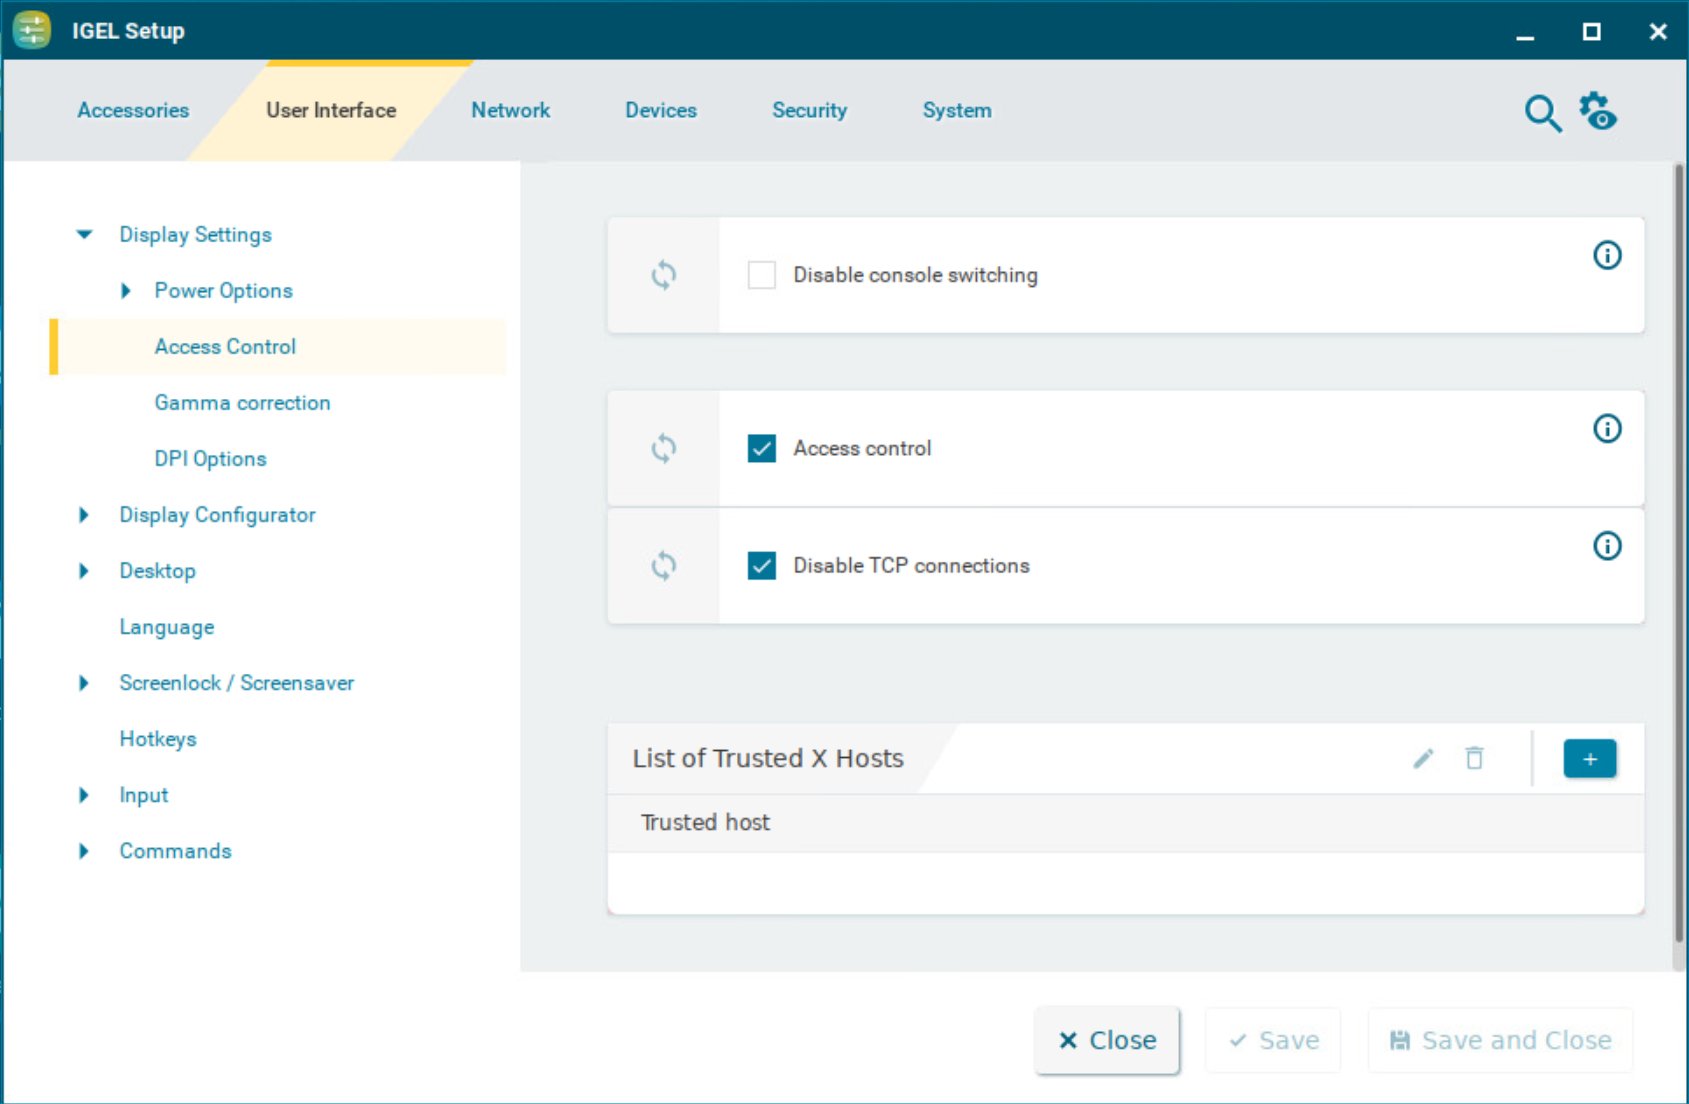Uncheck the Access control checkbox
The height and width of the screenshot is (1104, 1689).
tap(762, 449)
